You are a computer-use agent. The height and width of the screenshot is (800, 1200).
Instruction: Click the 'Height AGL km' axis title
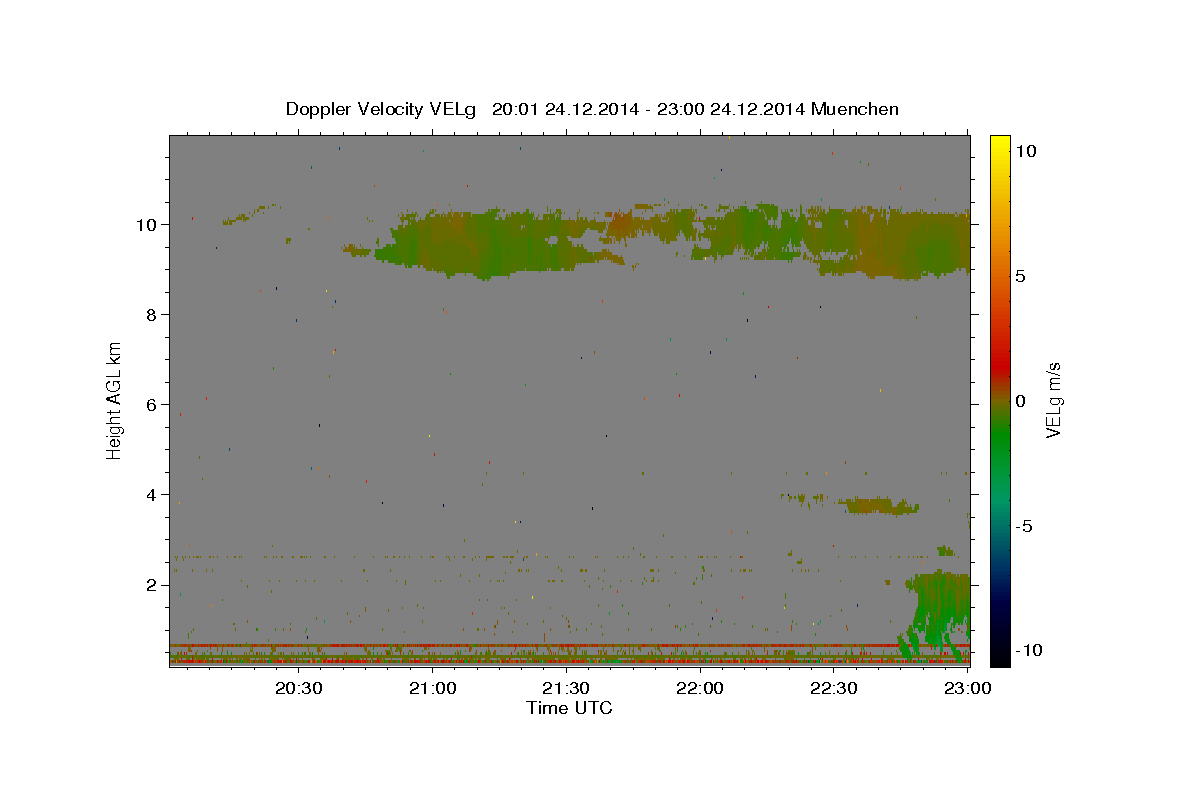[115, 399]
